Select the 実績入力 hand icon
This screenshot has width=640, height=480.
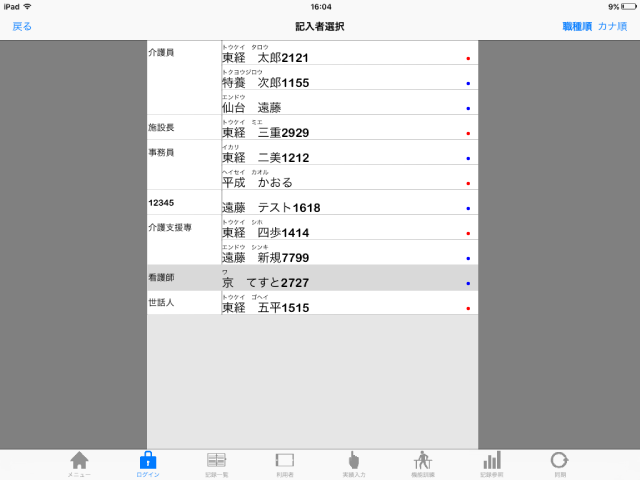(353, 463)
